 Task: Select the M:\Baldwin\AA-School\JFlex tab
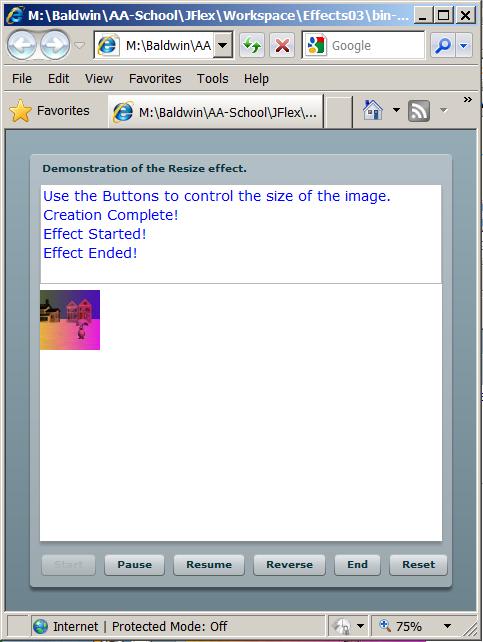[215, 112]
